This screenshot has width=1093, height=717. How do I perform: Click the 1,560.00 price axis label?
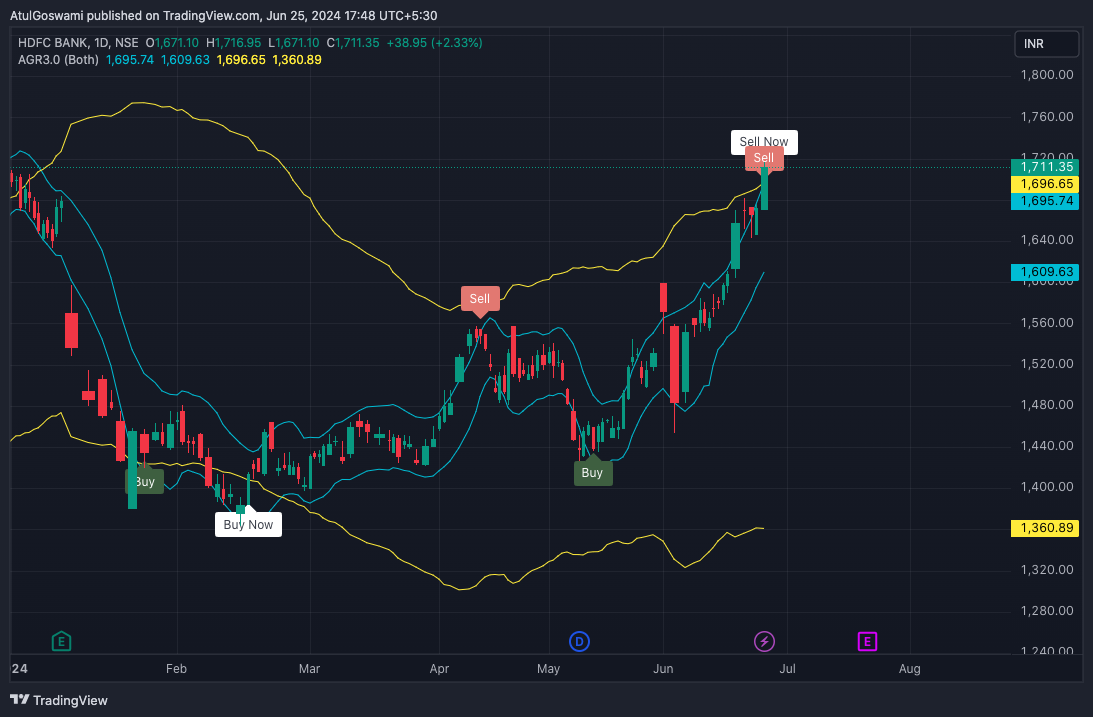[x=1046, y=323]
